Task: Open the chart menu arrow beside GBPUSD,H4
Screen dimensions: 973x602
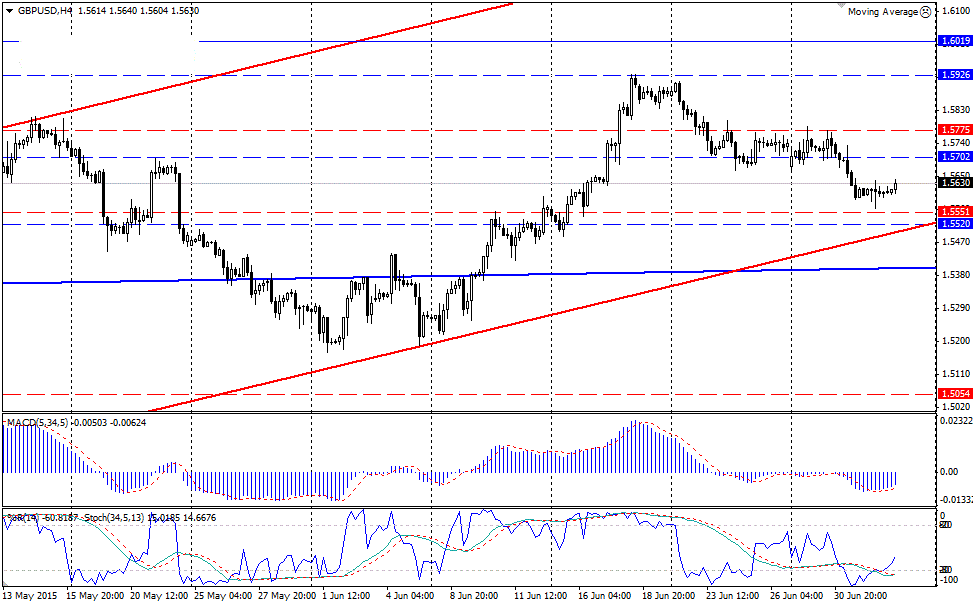Action: [x=9, y=11]
